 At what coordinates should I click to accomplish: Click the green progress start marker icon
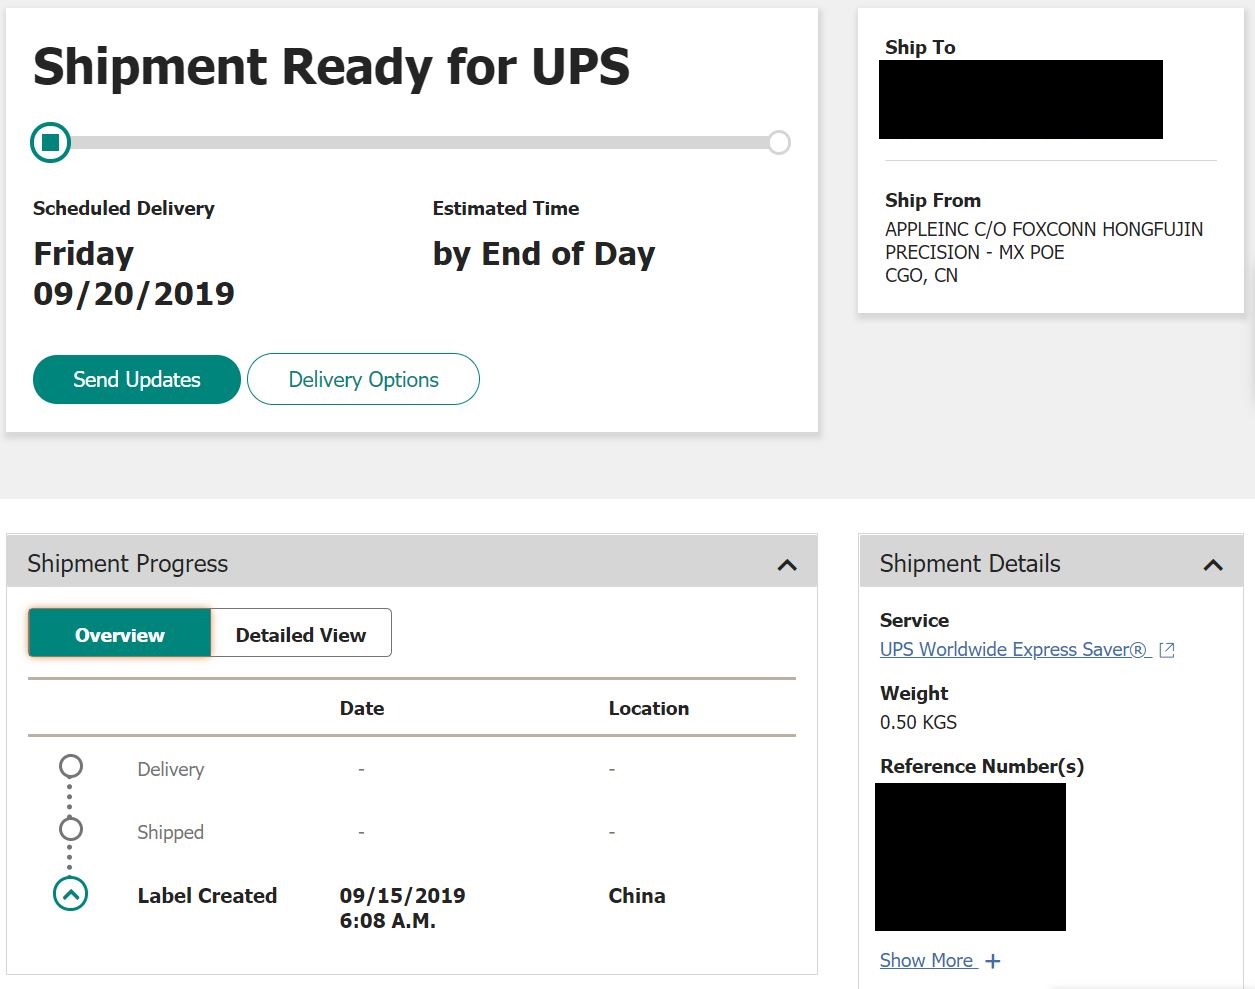coord(51,143)
